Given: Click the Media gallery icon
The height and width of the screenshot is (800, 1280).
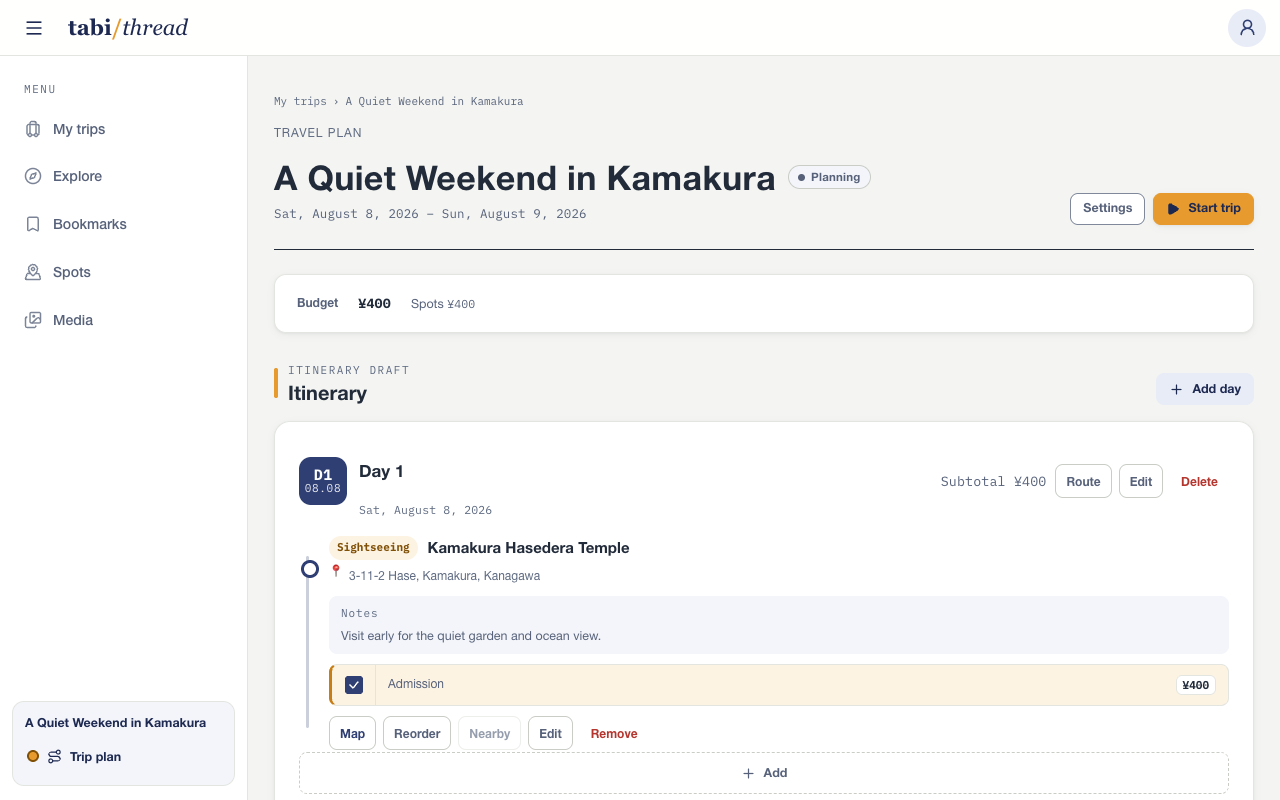Looking at the screenshot, I should pyautogui.click(x=33, y=320).
